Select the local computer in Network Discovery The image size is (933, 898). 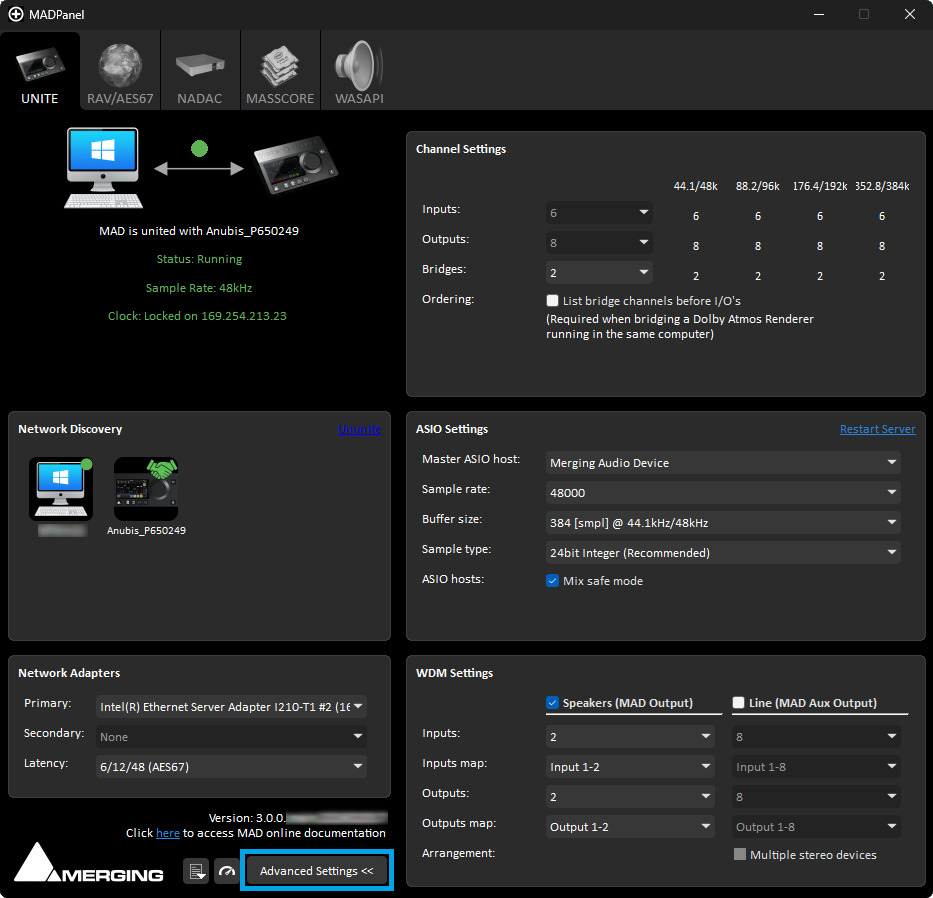point(61,489)
